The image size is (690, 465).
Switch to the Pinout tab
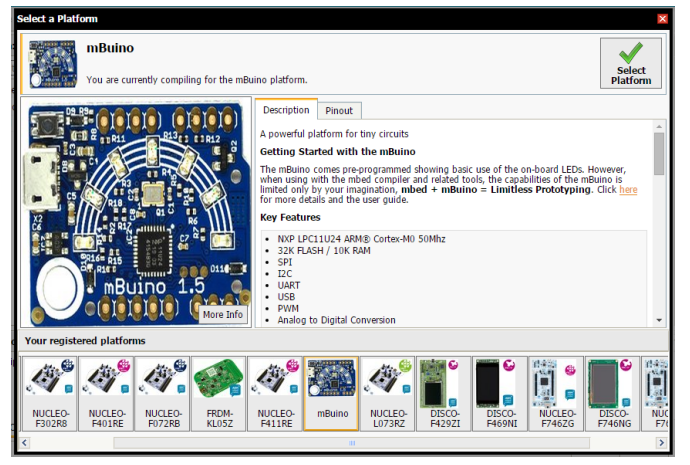(x=339, y=111)
